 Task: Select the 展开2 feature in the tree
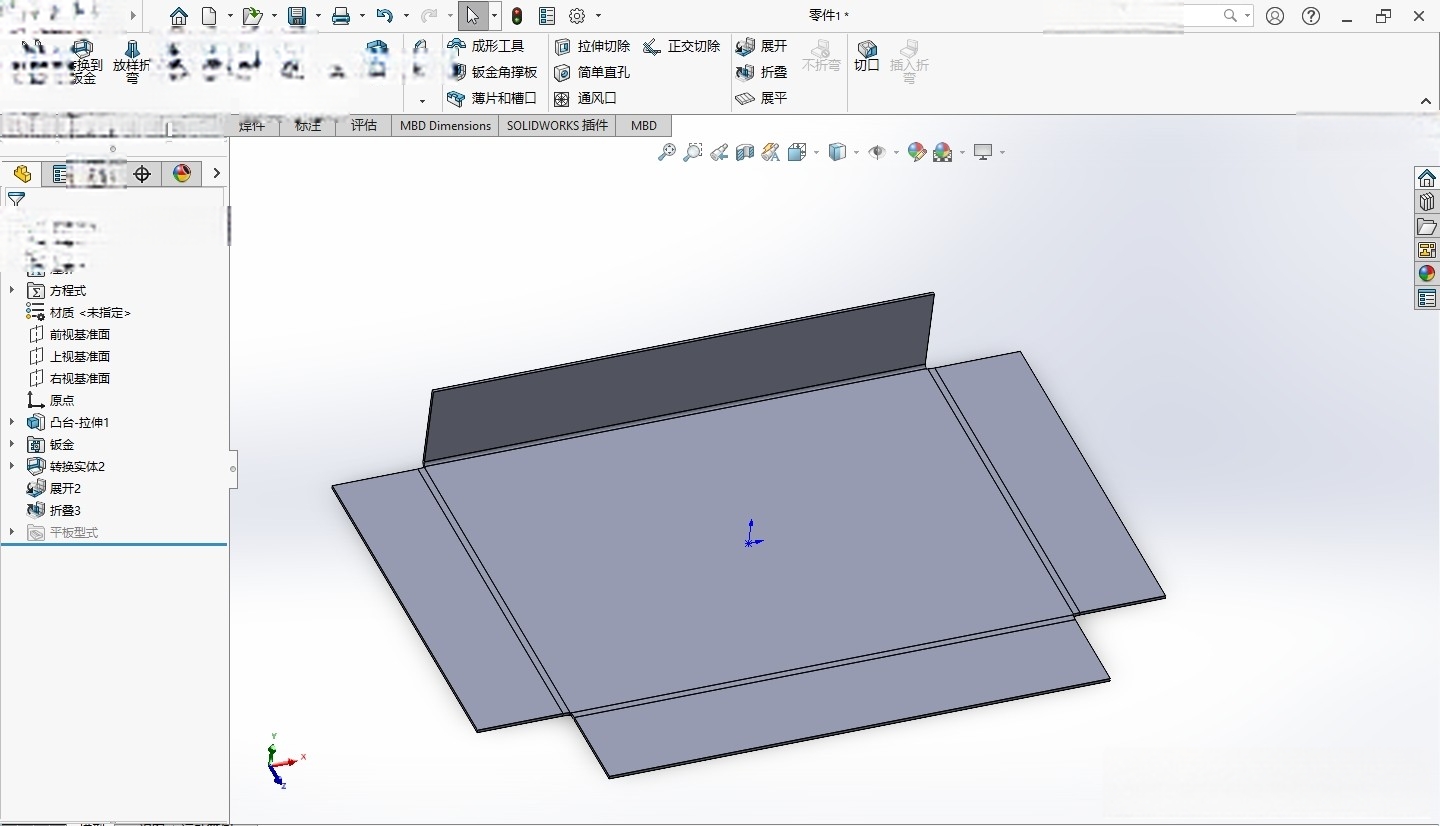[x=54, y=488]
